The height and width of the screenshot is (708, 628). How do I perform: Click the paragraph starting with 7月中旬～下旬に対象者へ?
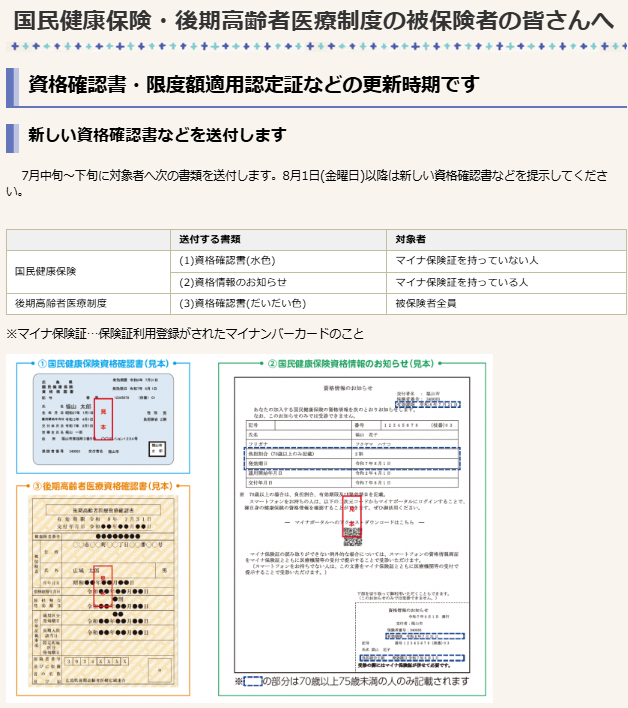[x=307, y=183]
